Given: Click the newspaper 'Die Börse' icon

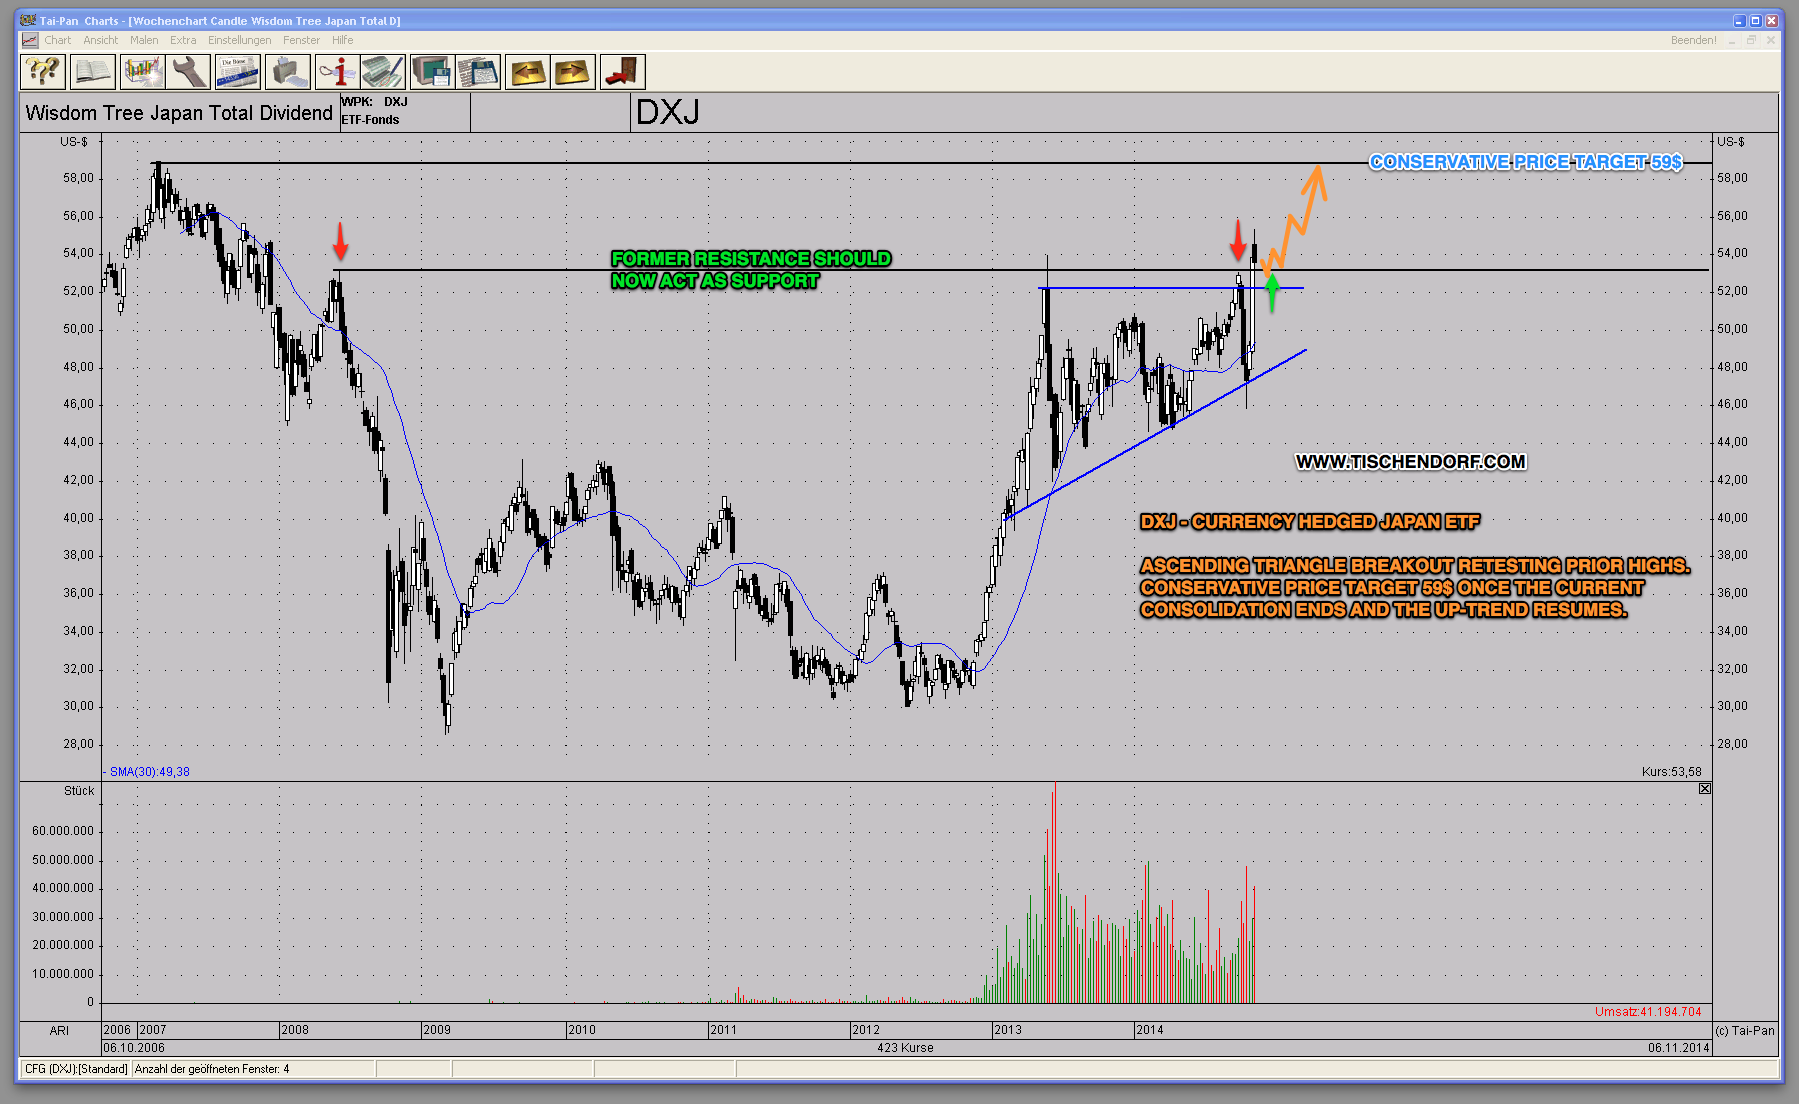Looking at the screenshot, I should point(238,72).
